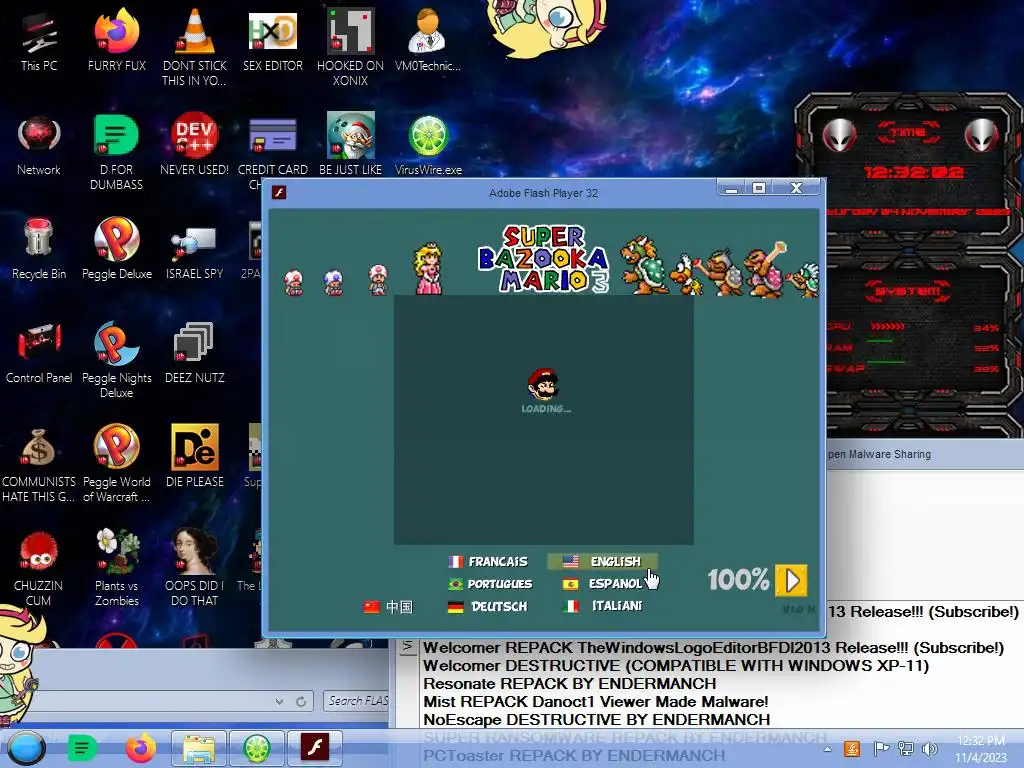This screenshot has width=1024, height=768.
Task: Open the COMMUNISTS HATE THIS money bag icon
Action: pyautogui.click(x=39, y=464)
